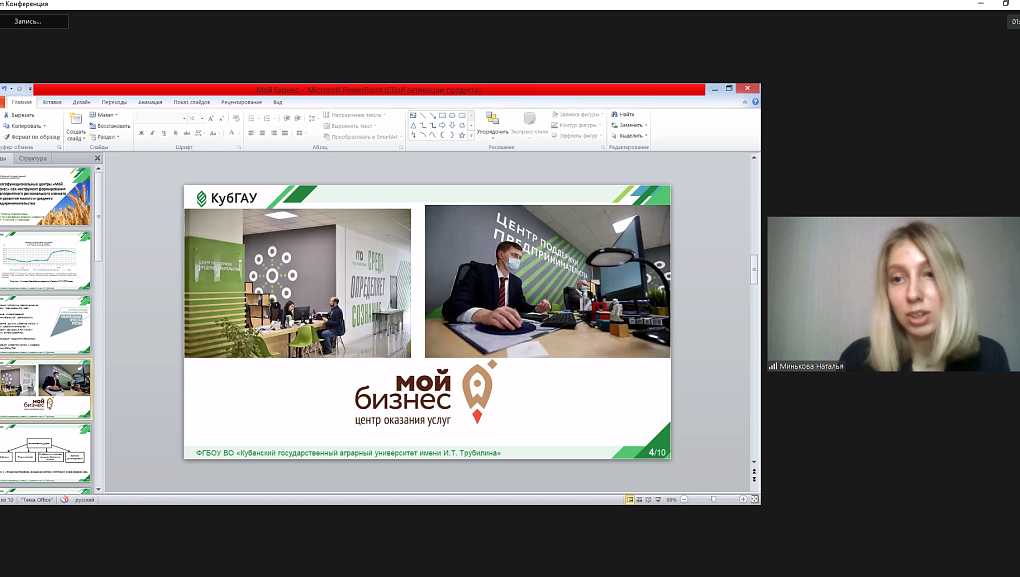Select the right block arrow shape
The height and width of the screenshot is (577, 1020).
click(442, 126)
